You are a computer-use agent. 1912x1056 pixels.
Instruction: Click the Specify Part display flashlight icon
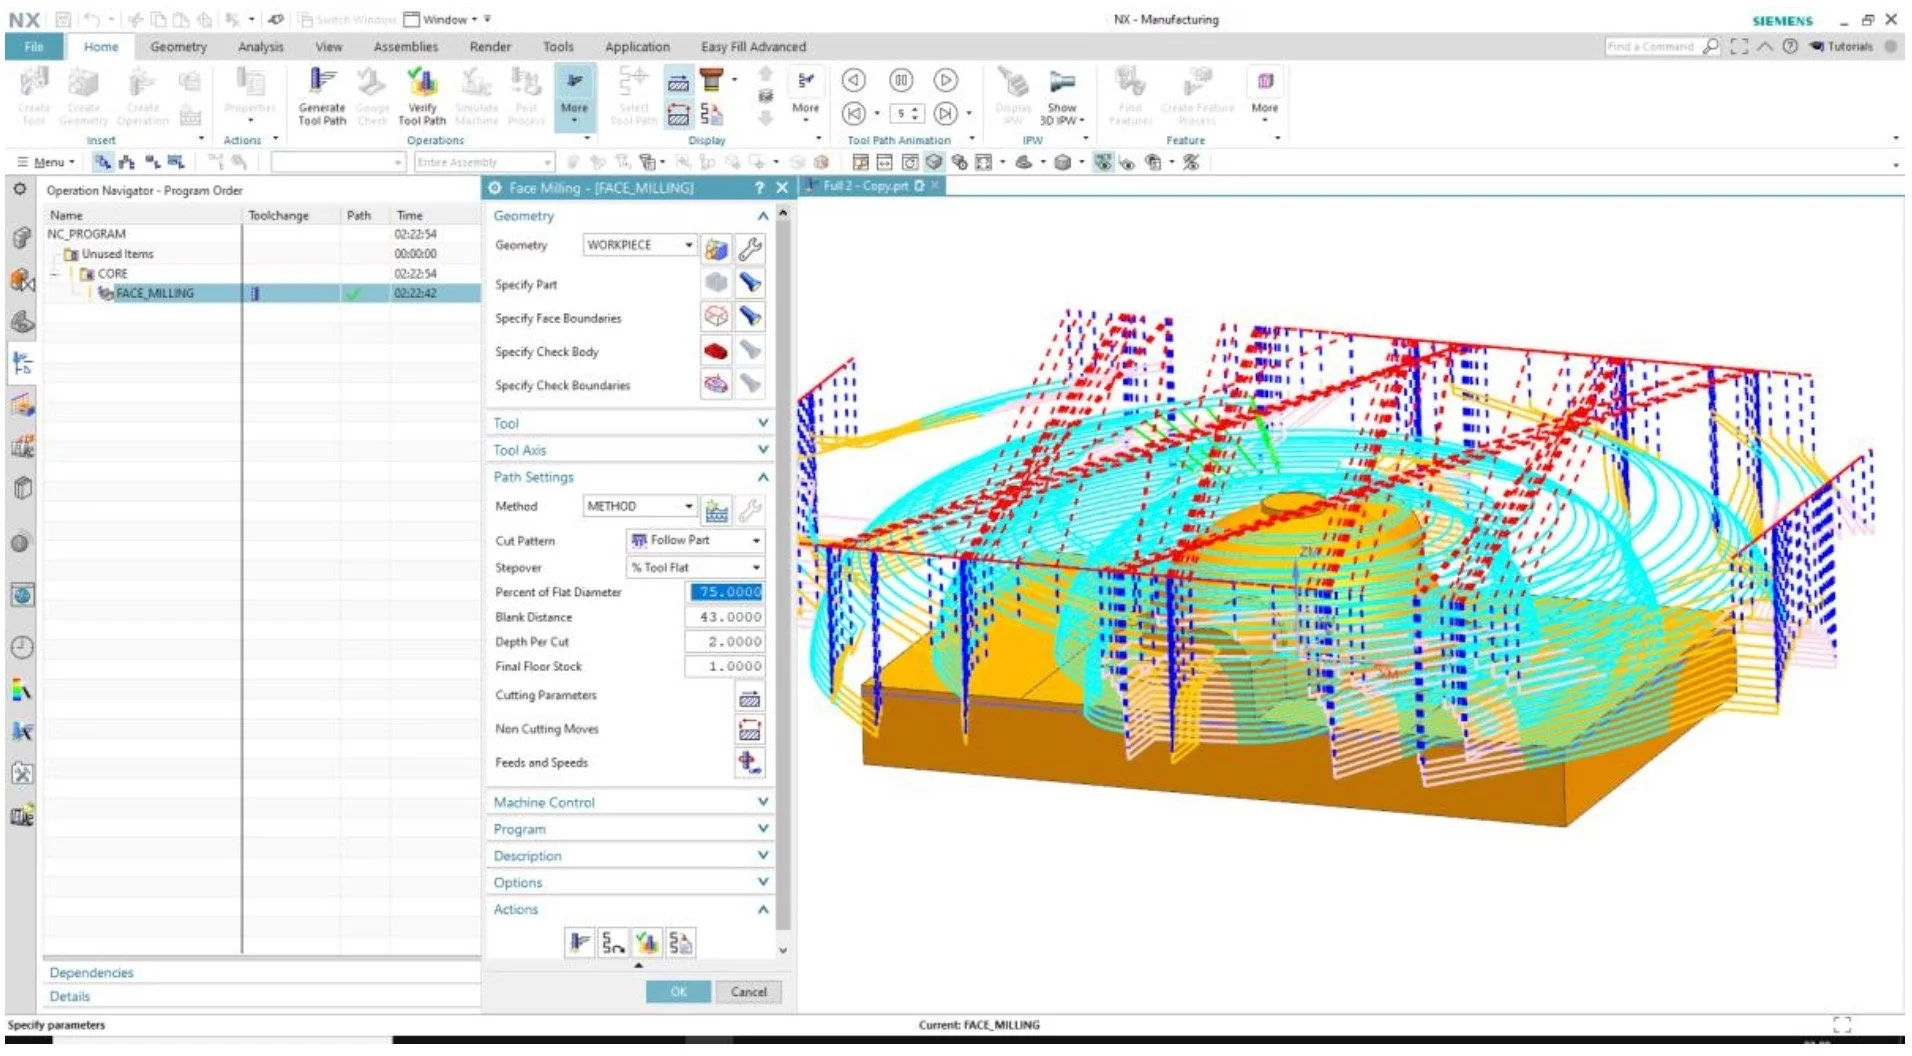pos(750,283)
